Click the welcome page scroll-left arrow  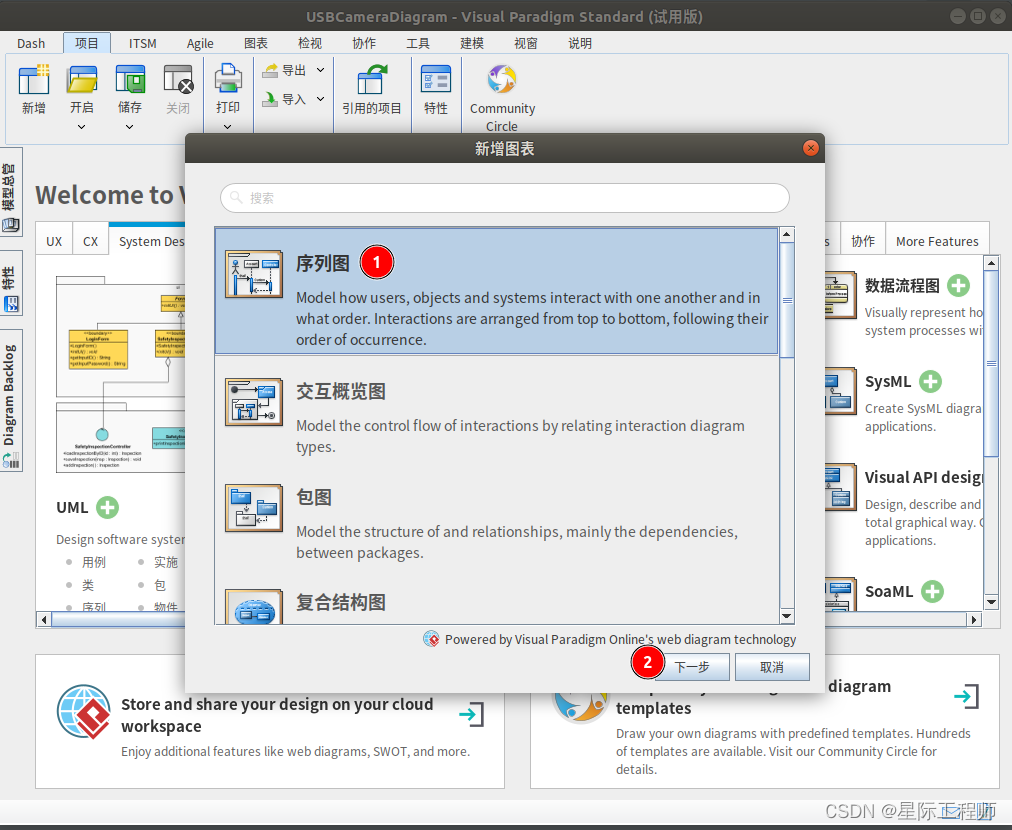click(x=44, y=620)
